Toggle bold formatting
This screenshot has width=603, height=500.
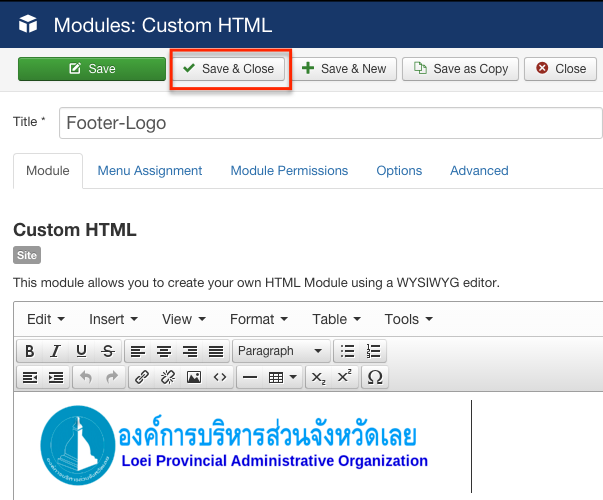(30, 351)
